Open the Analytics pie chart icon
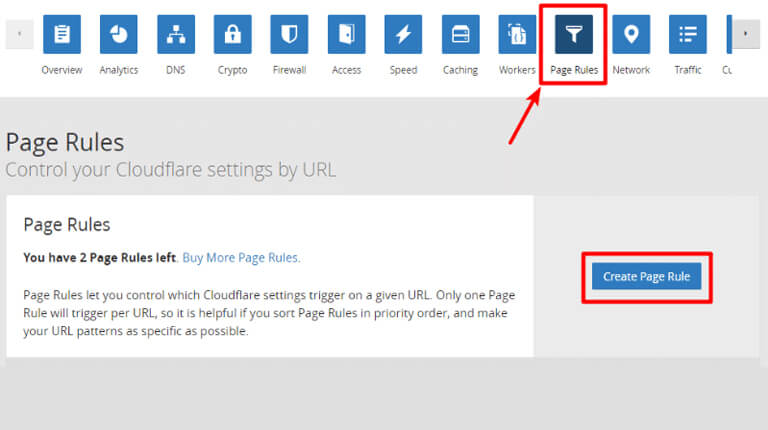768x430 pixels. click(x=119, y=34)
